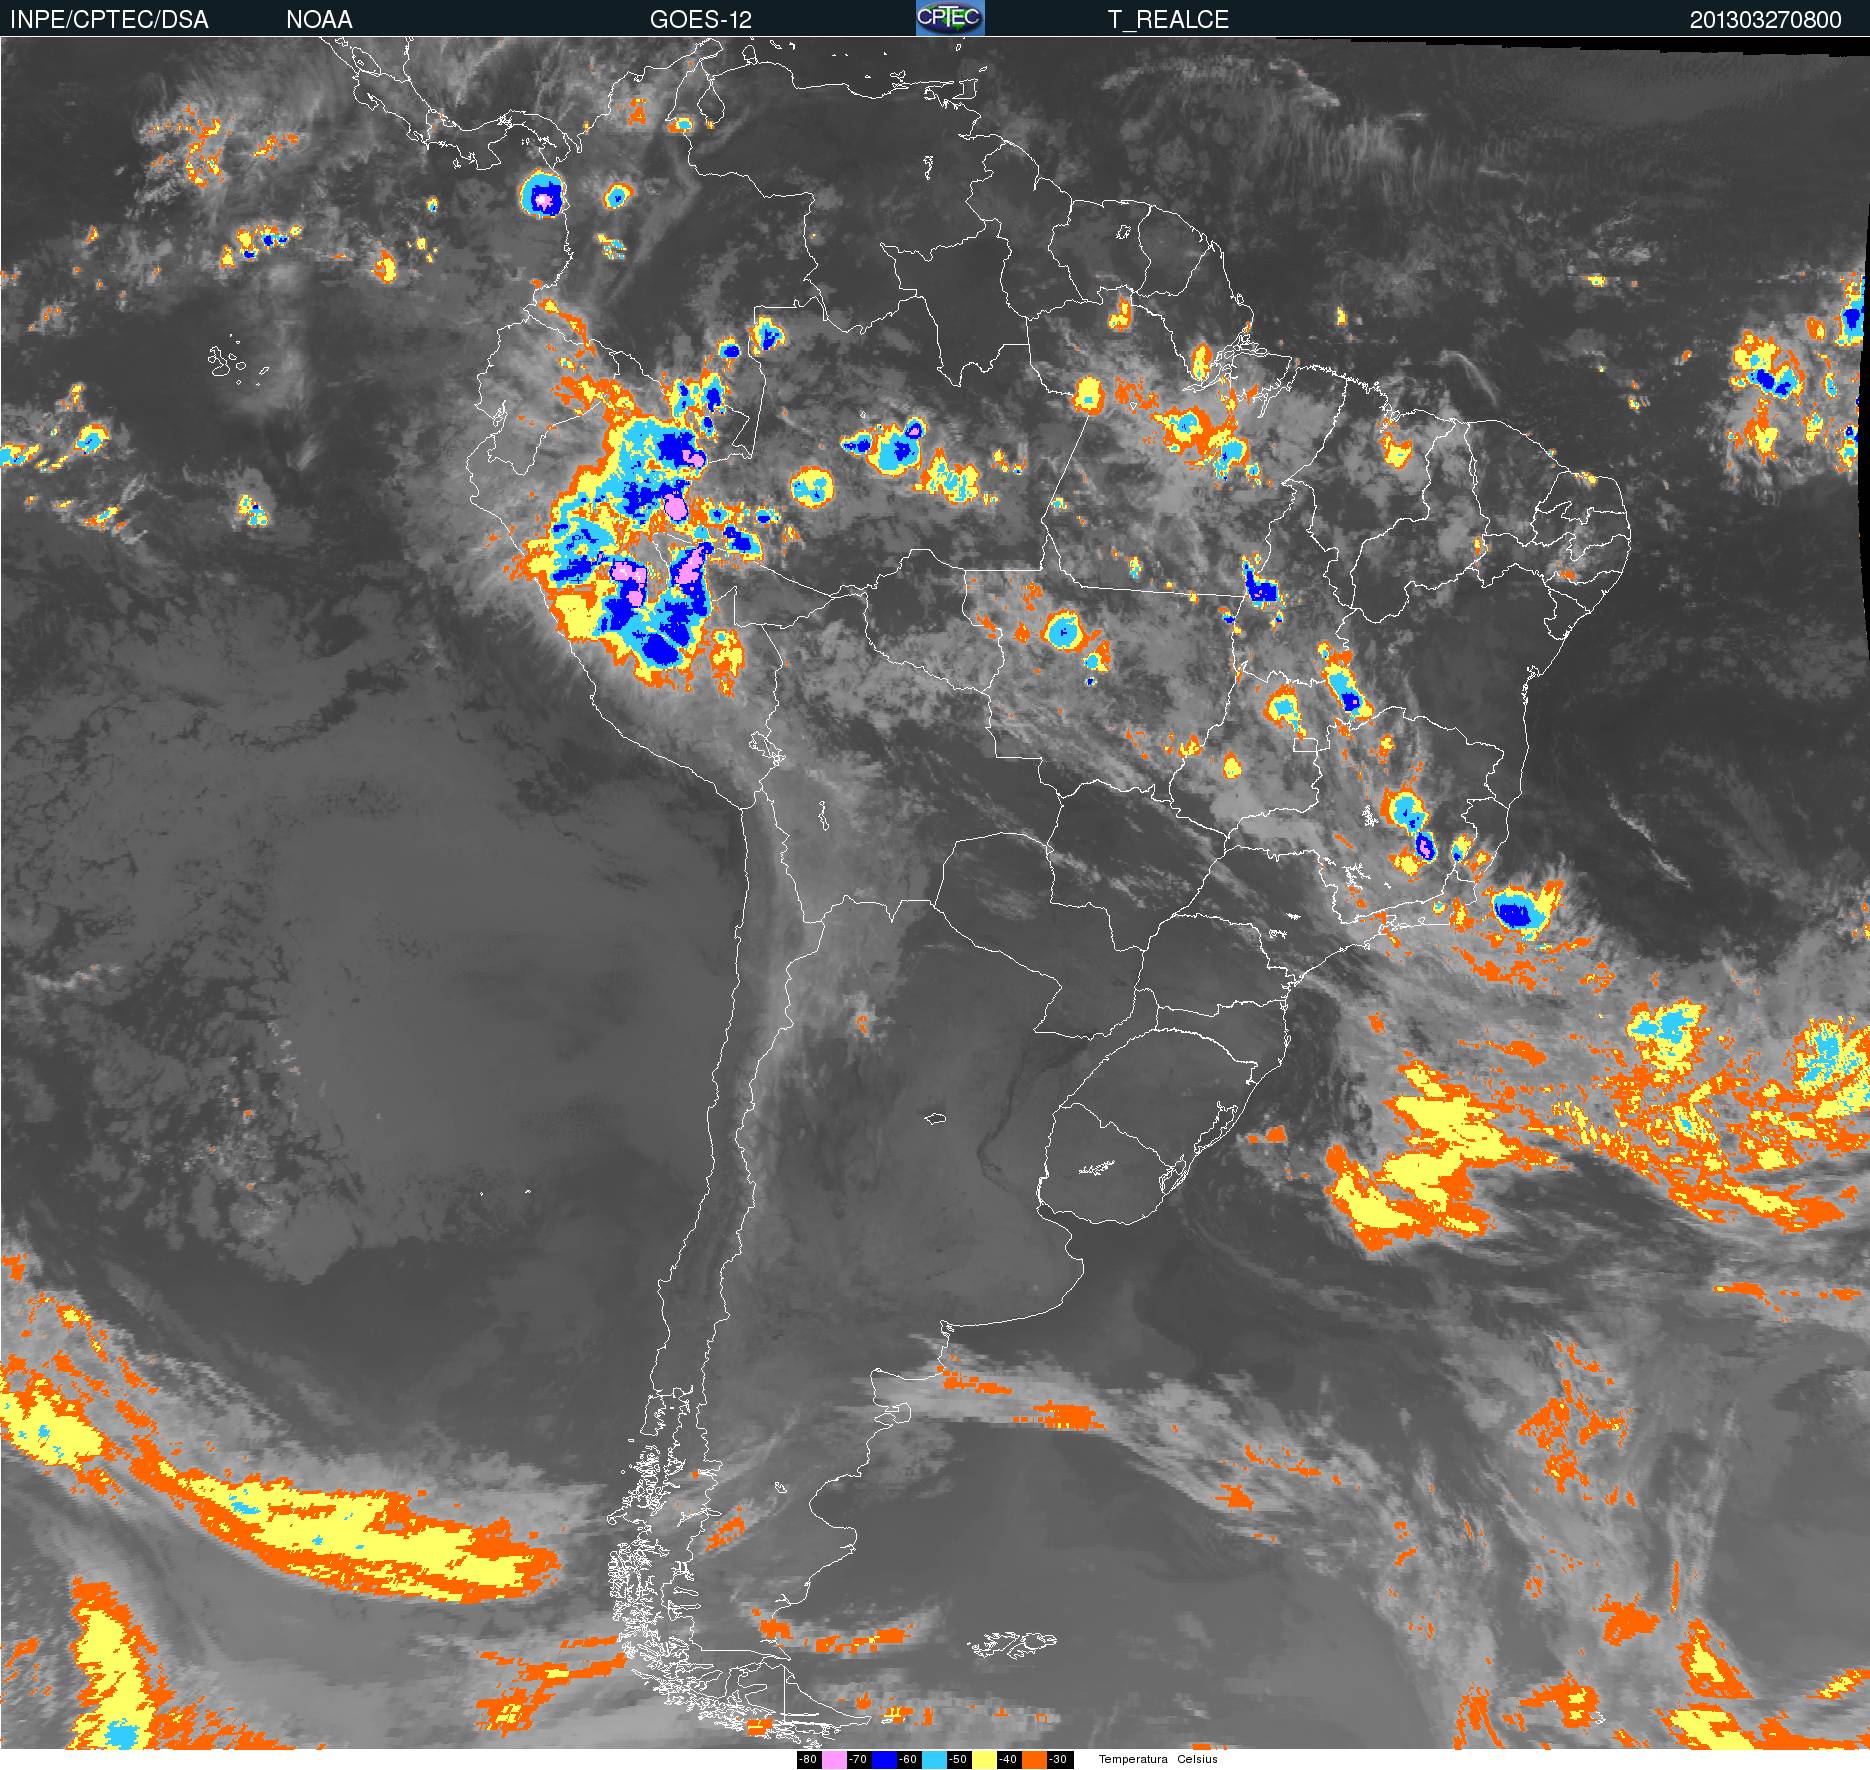This screenshot has height=1770, width=1870.
Task: Pick the dark blue legend swatch
Action: click(884, 1759)
